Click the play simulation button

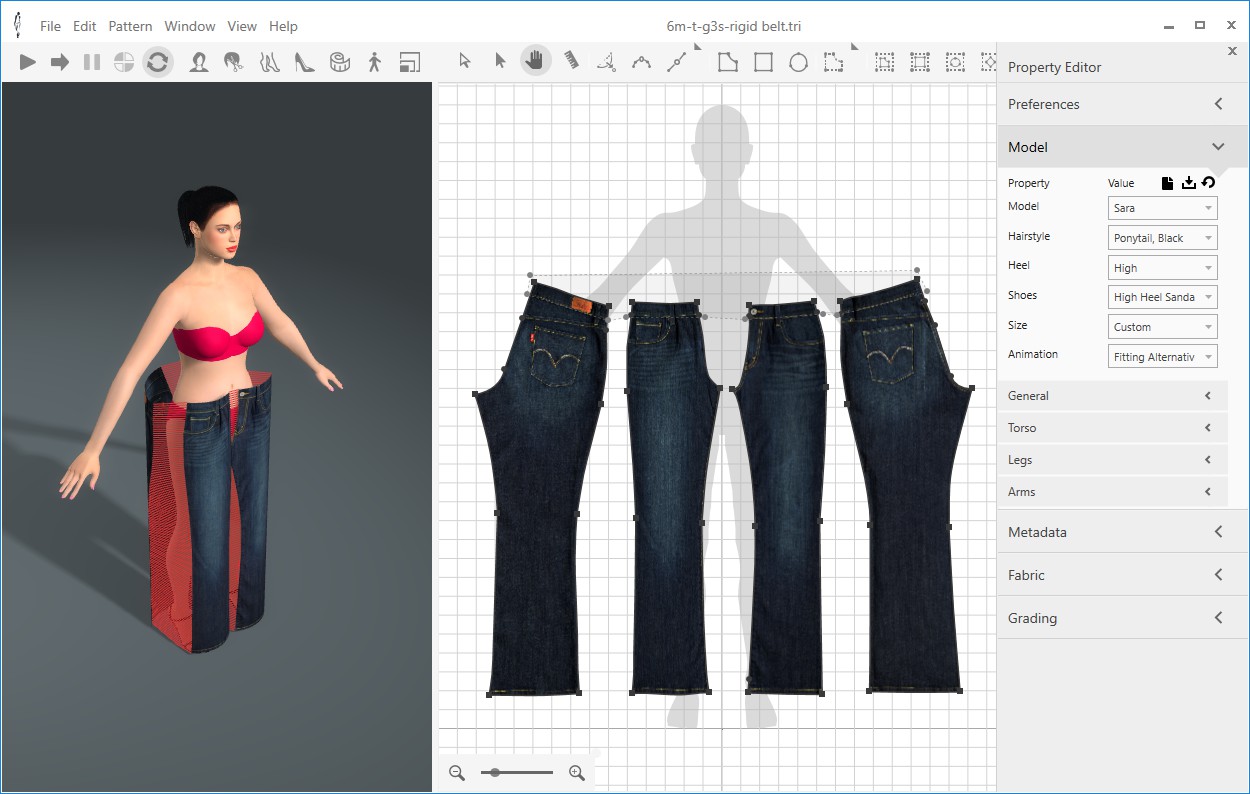28,62
